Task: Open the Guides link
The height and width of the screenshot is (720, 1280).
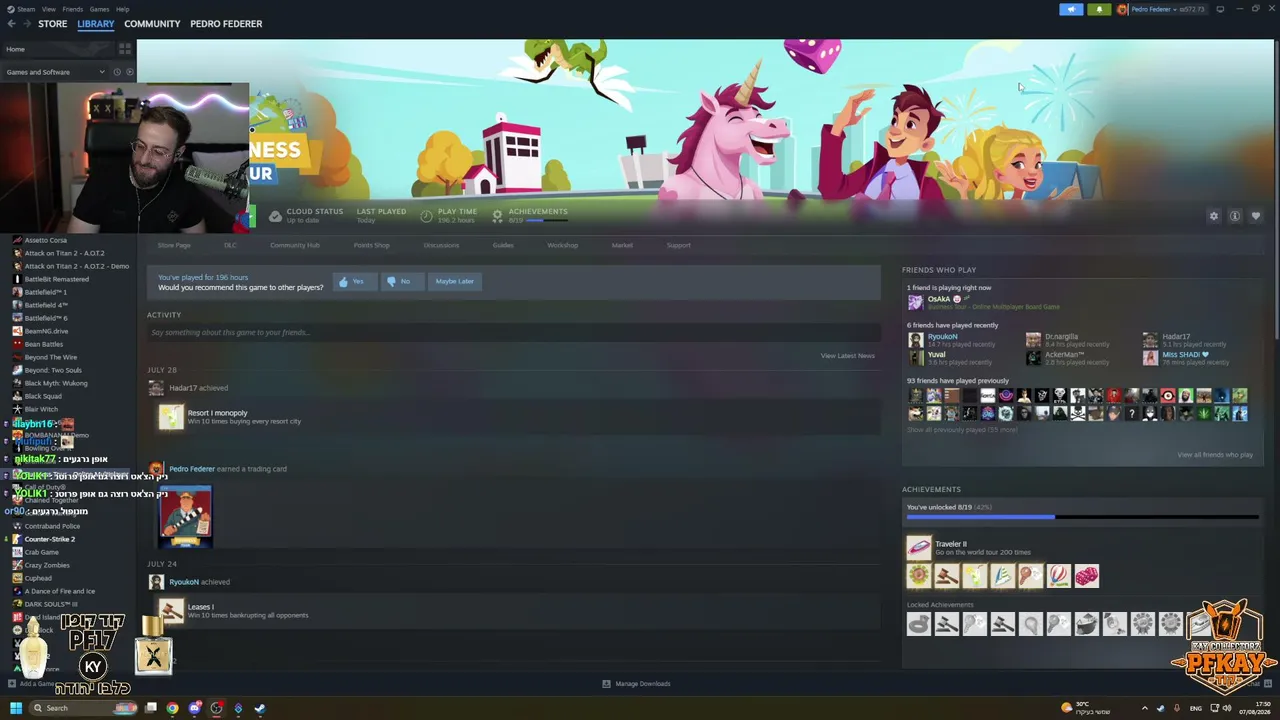Action: pos(503,245)
